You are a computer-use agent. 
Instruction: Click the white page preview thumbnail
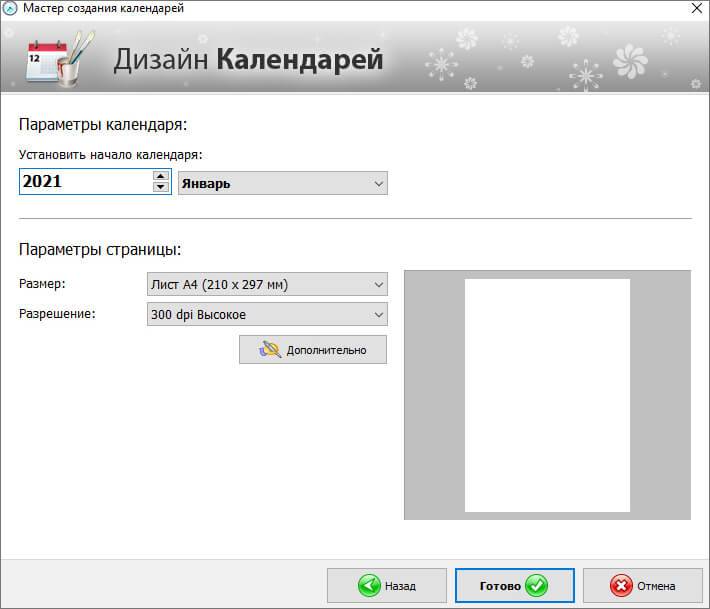[x=547, y=395]
